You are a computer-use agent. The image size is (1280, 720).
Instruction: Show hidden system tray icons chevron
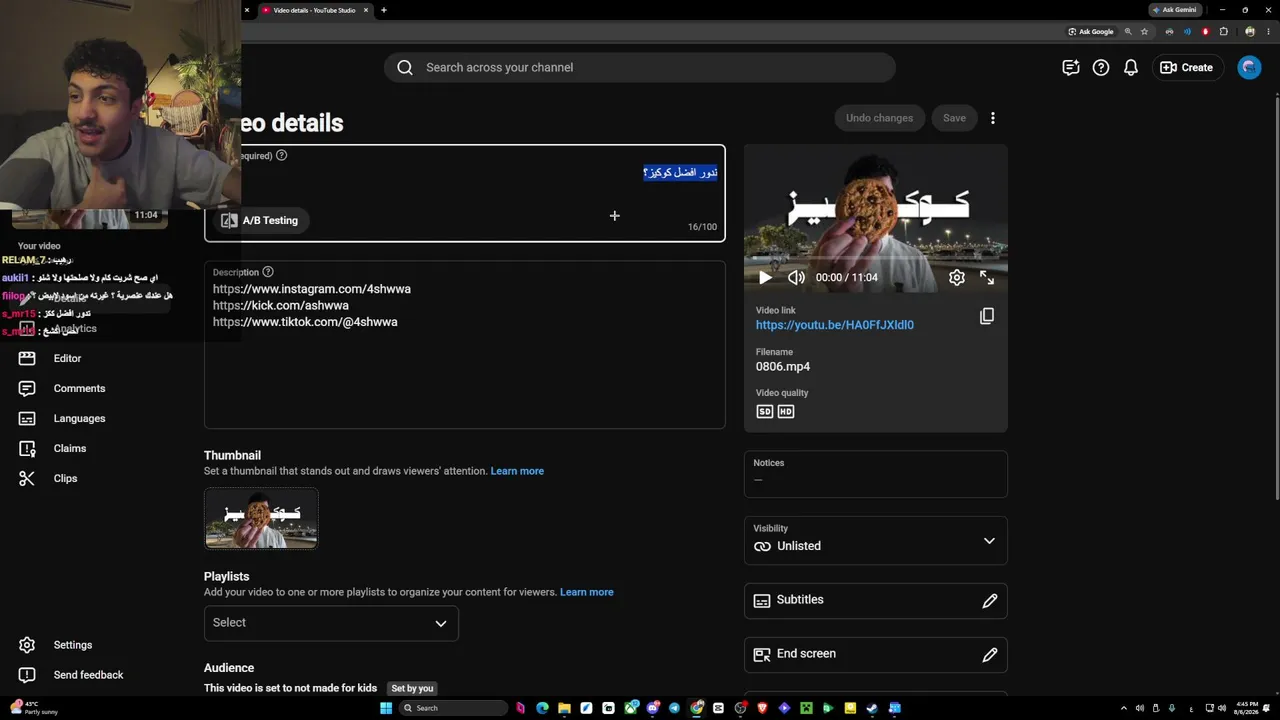(x=1123, y=708)
